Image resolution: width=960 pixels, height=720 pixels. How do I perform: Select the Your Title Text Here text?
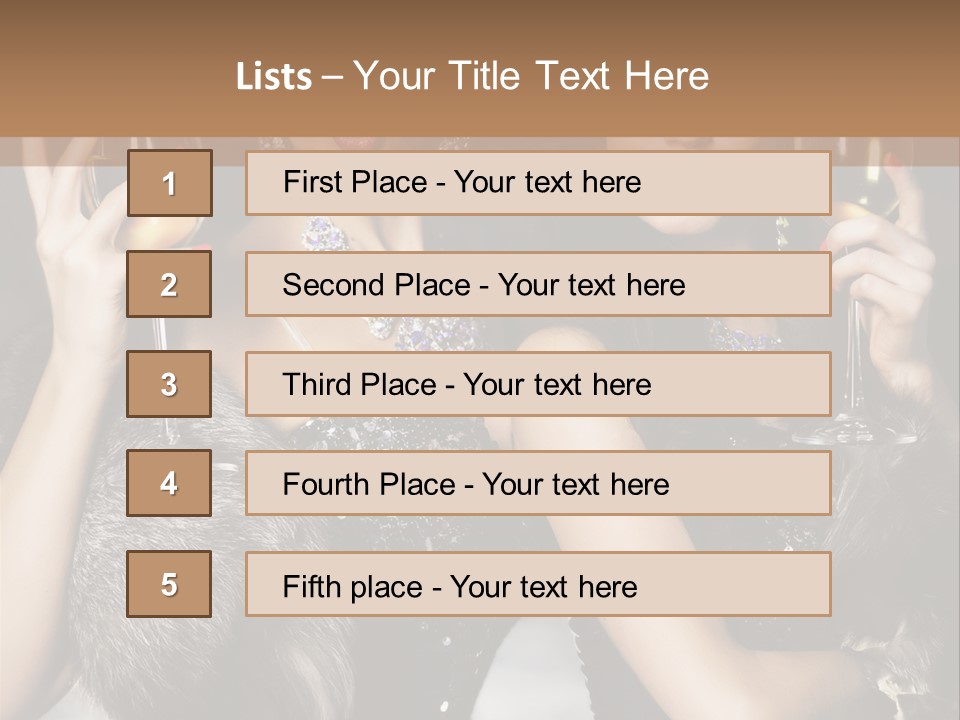pos(531,76)
